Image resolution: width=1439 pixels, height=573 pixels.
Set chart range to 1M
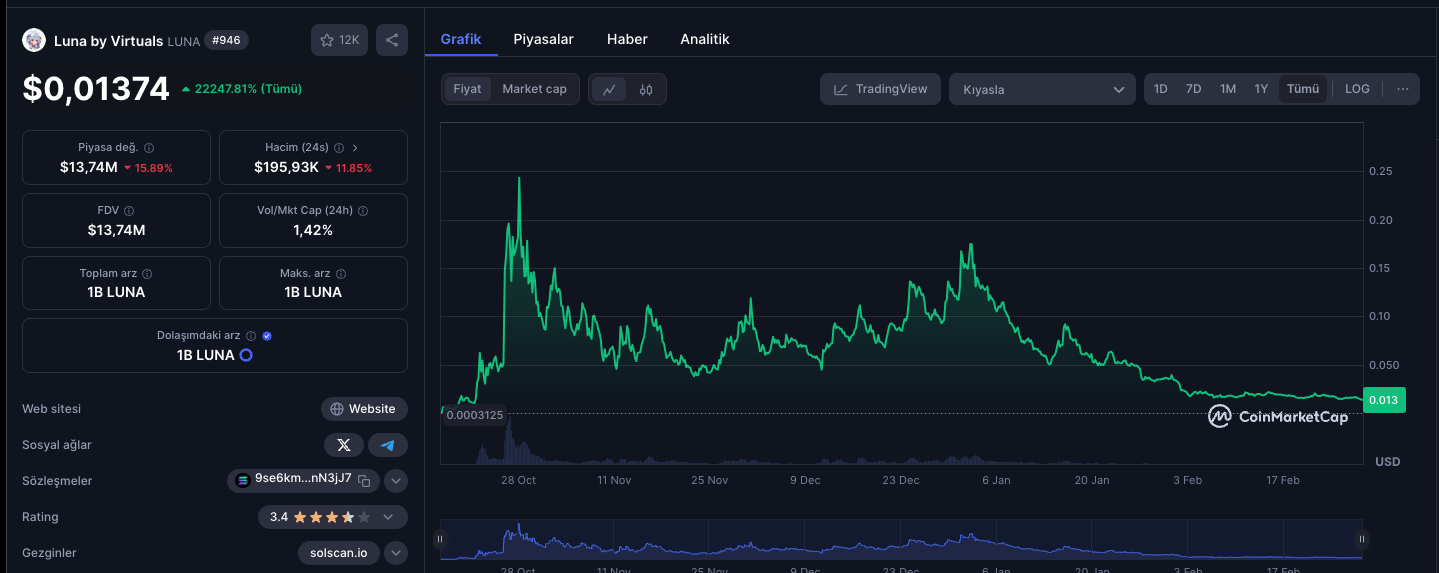[1228, 89]
